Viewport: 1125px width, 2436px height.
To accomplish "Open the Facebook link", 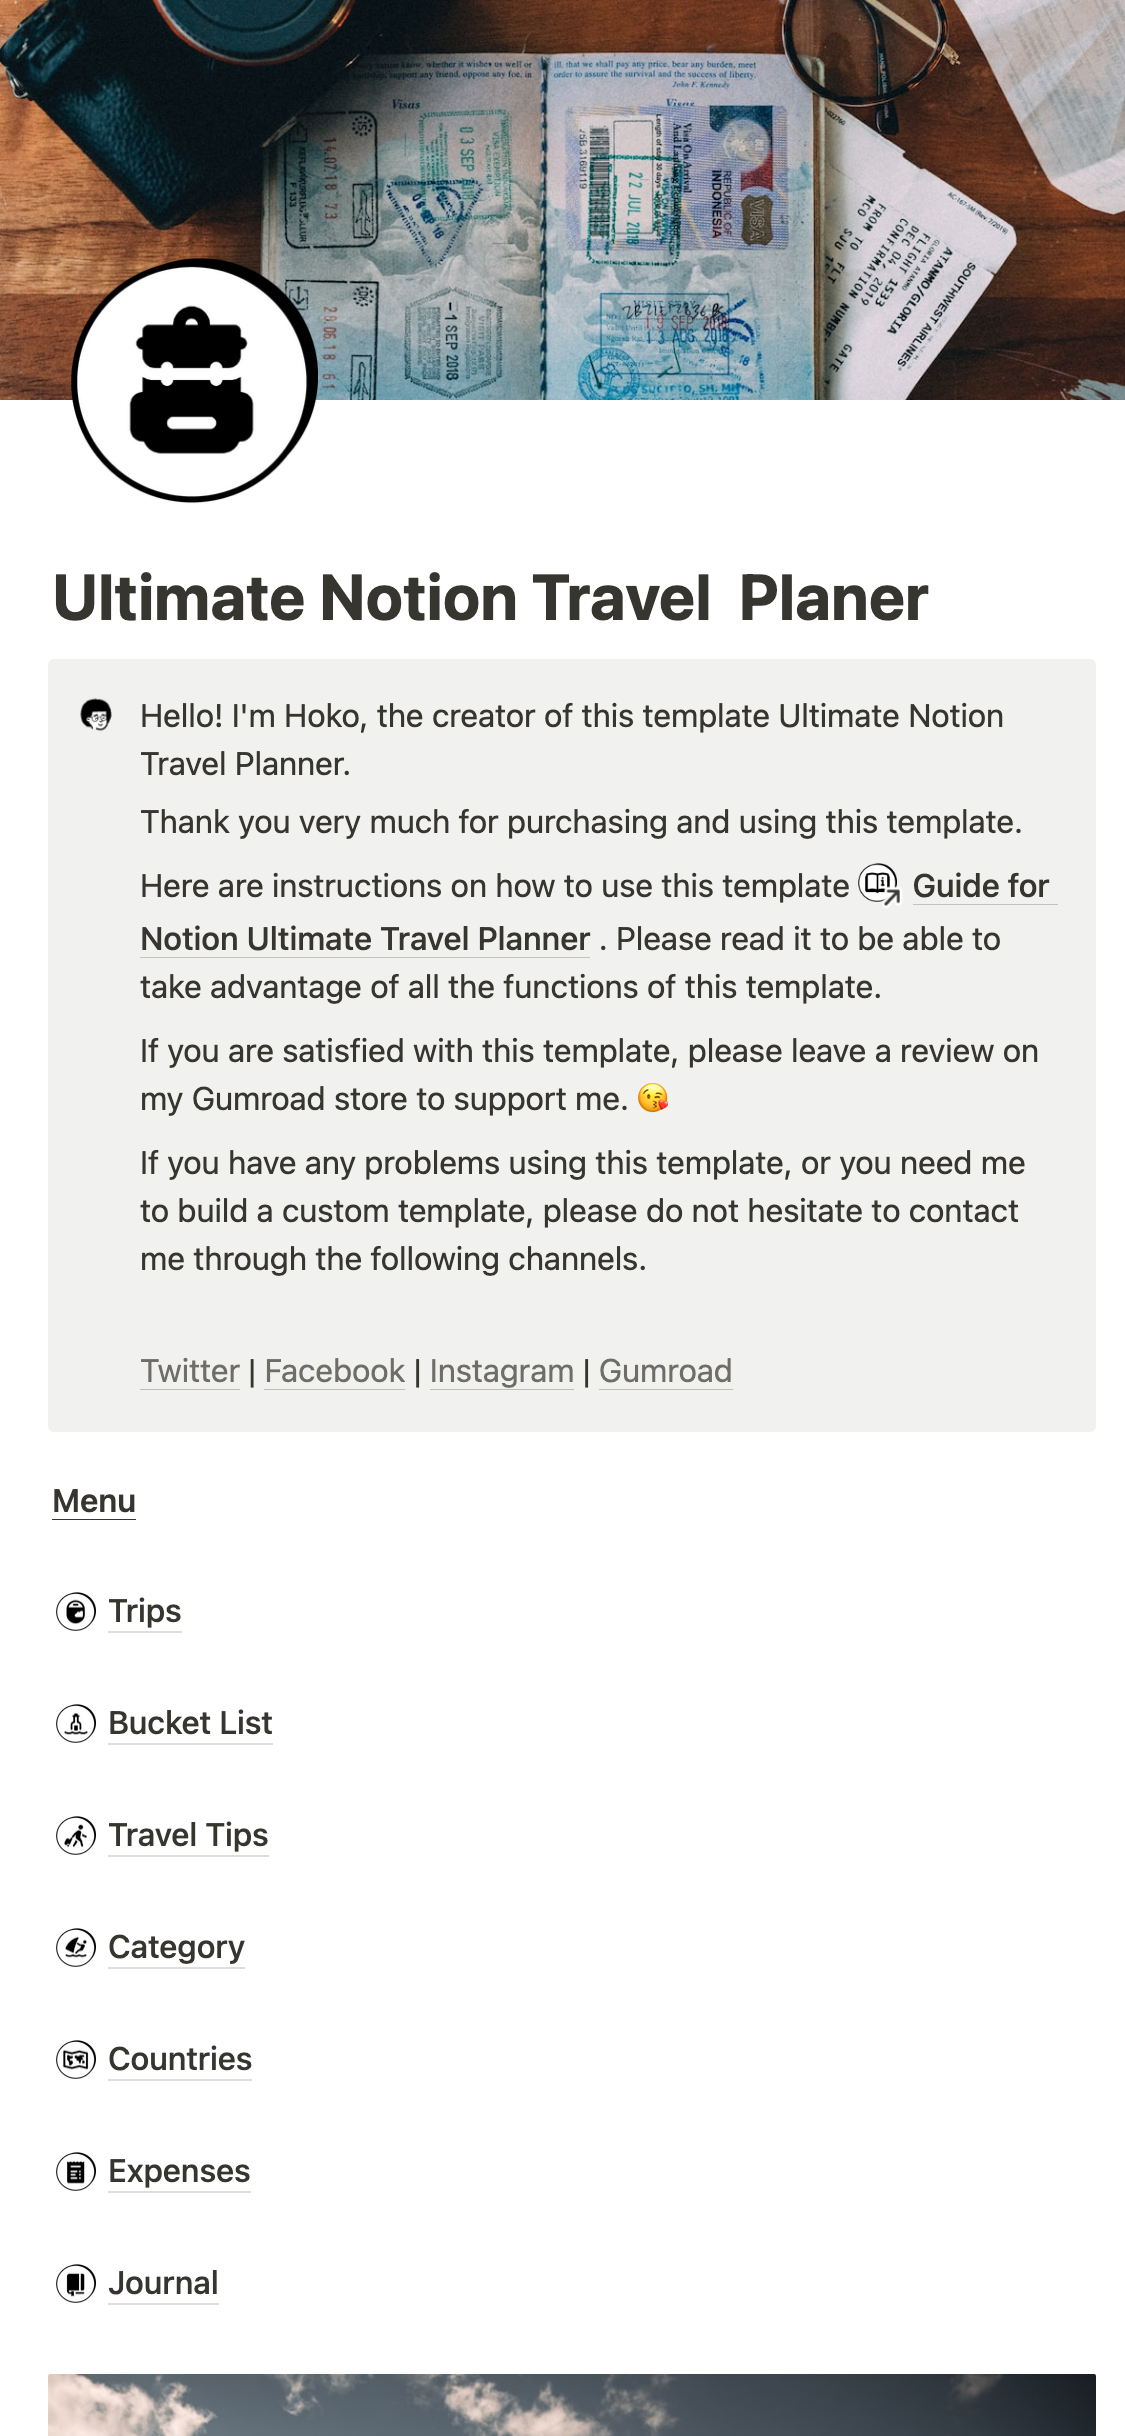I will click(334, 1371).
